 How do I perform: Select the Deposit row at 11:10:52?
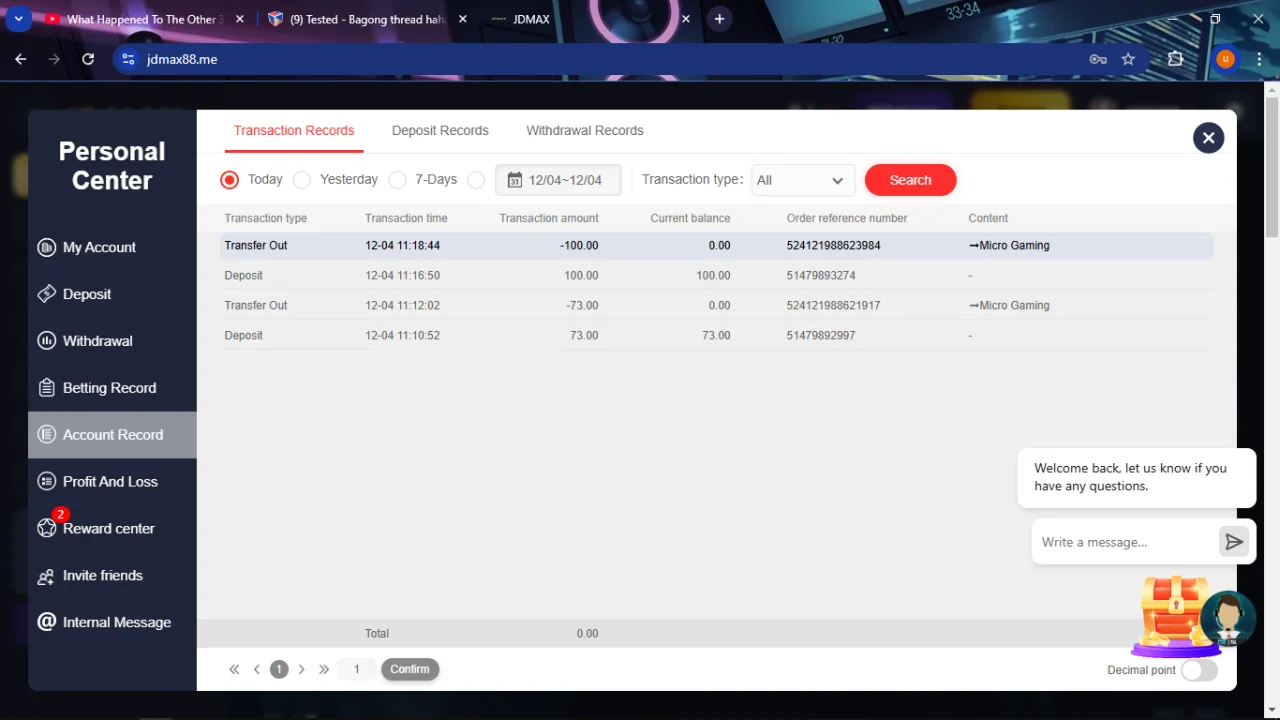coord(716,336)
